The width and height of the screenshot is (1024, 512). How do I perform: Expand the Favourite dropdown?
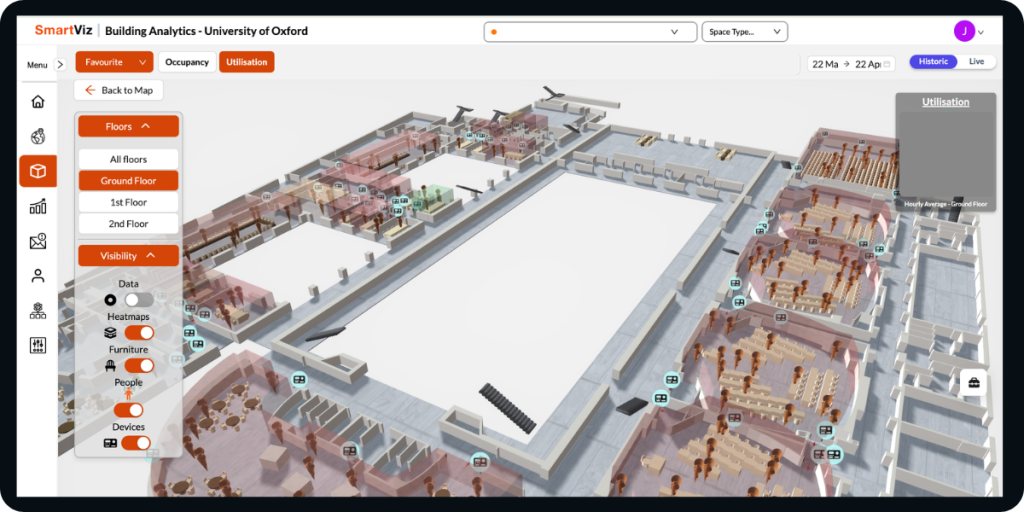(114, 62)
